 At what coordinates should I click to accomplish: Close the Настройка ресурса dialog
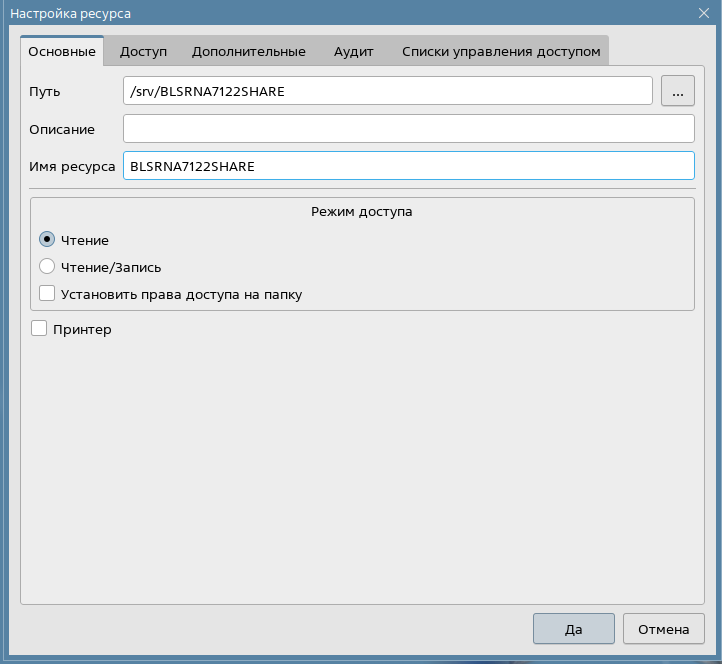pyautogui.click(x=704, y=13)
